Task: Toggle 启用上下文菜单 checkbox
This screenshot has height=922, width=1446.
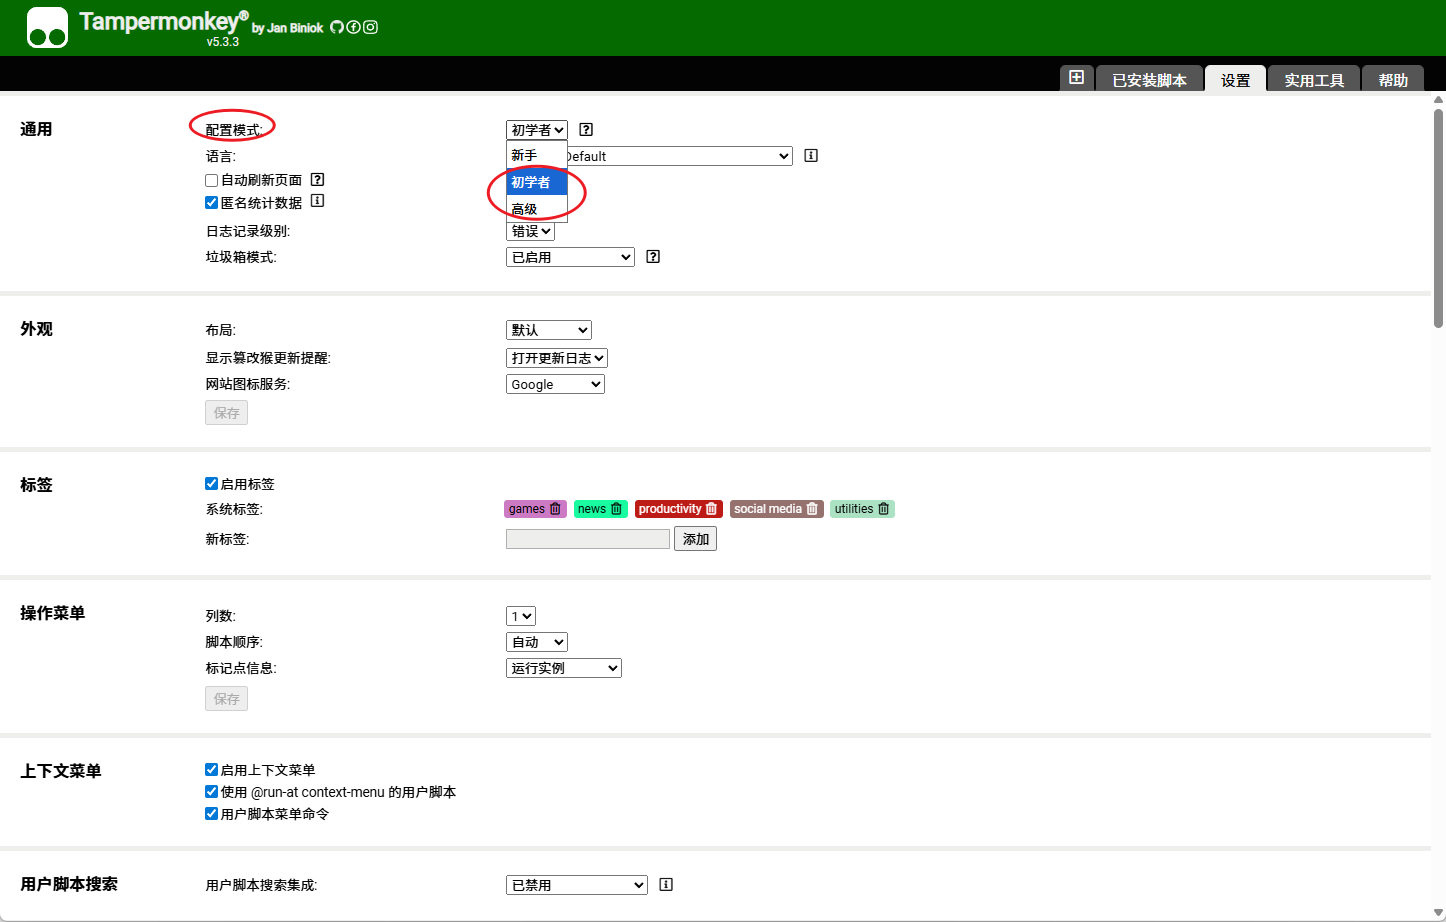Action: coord(212,769)
